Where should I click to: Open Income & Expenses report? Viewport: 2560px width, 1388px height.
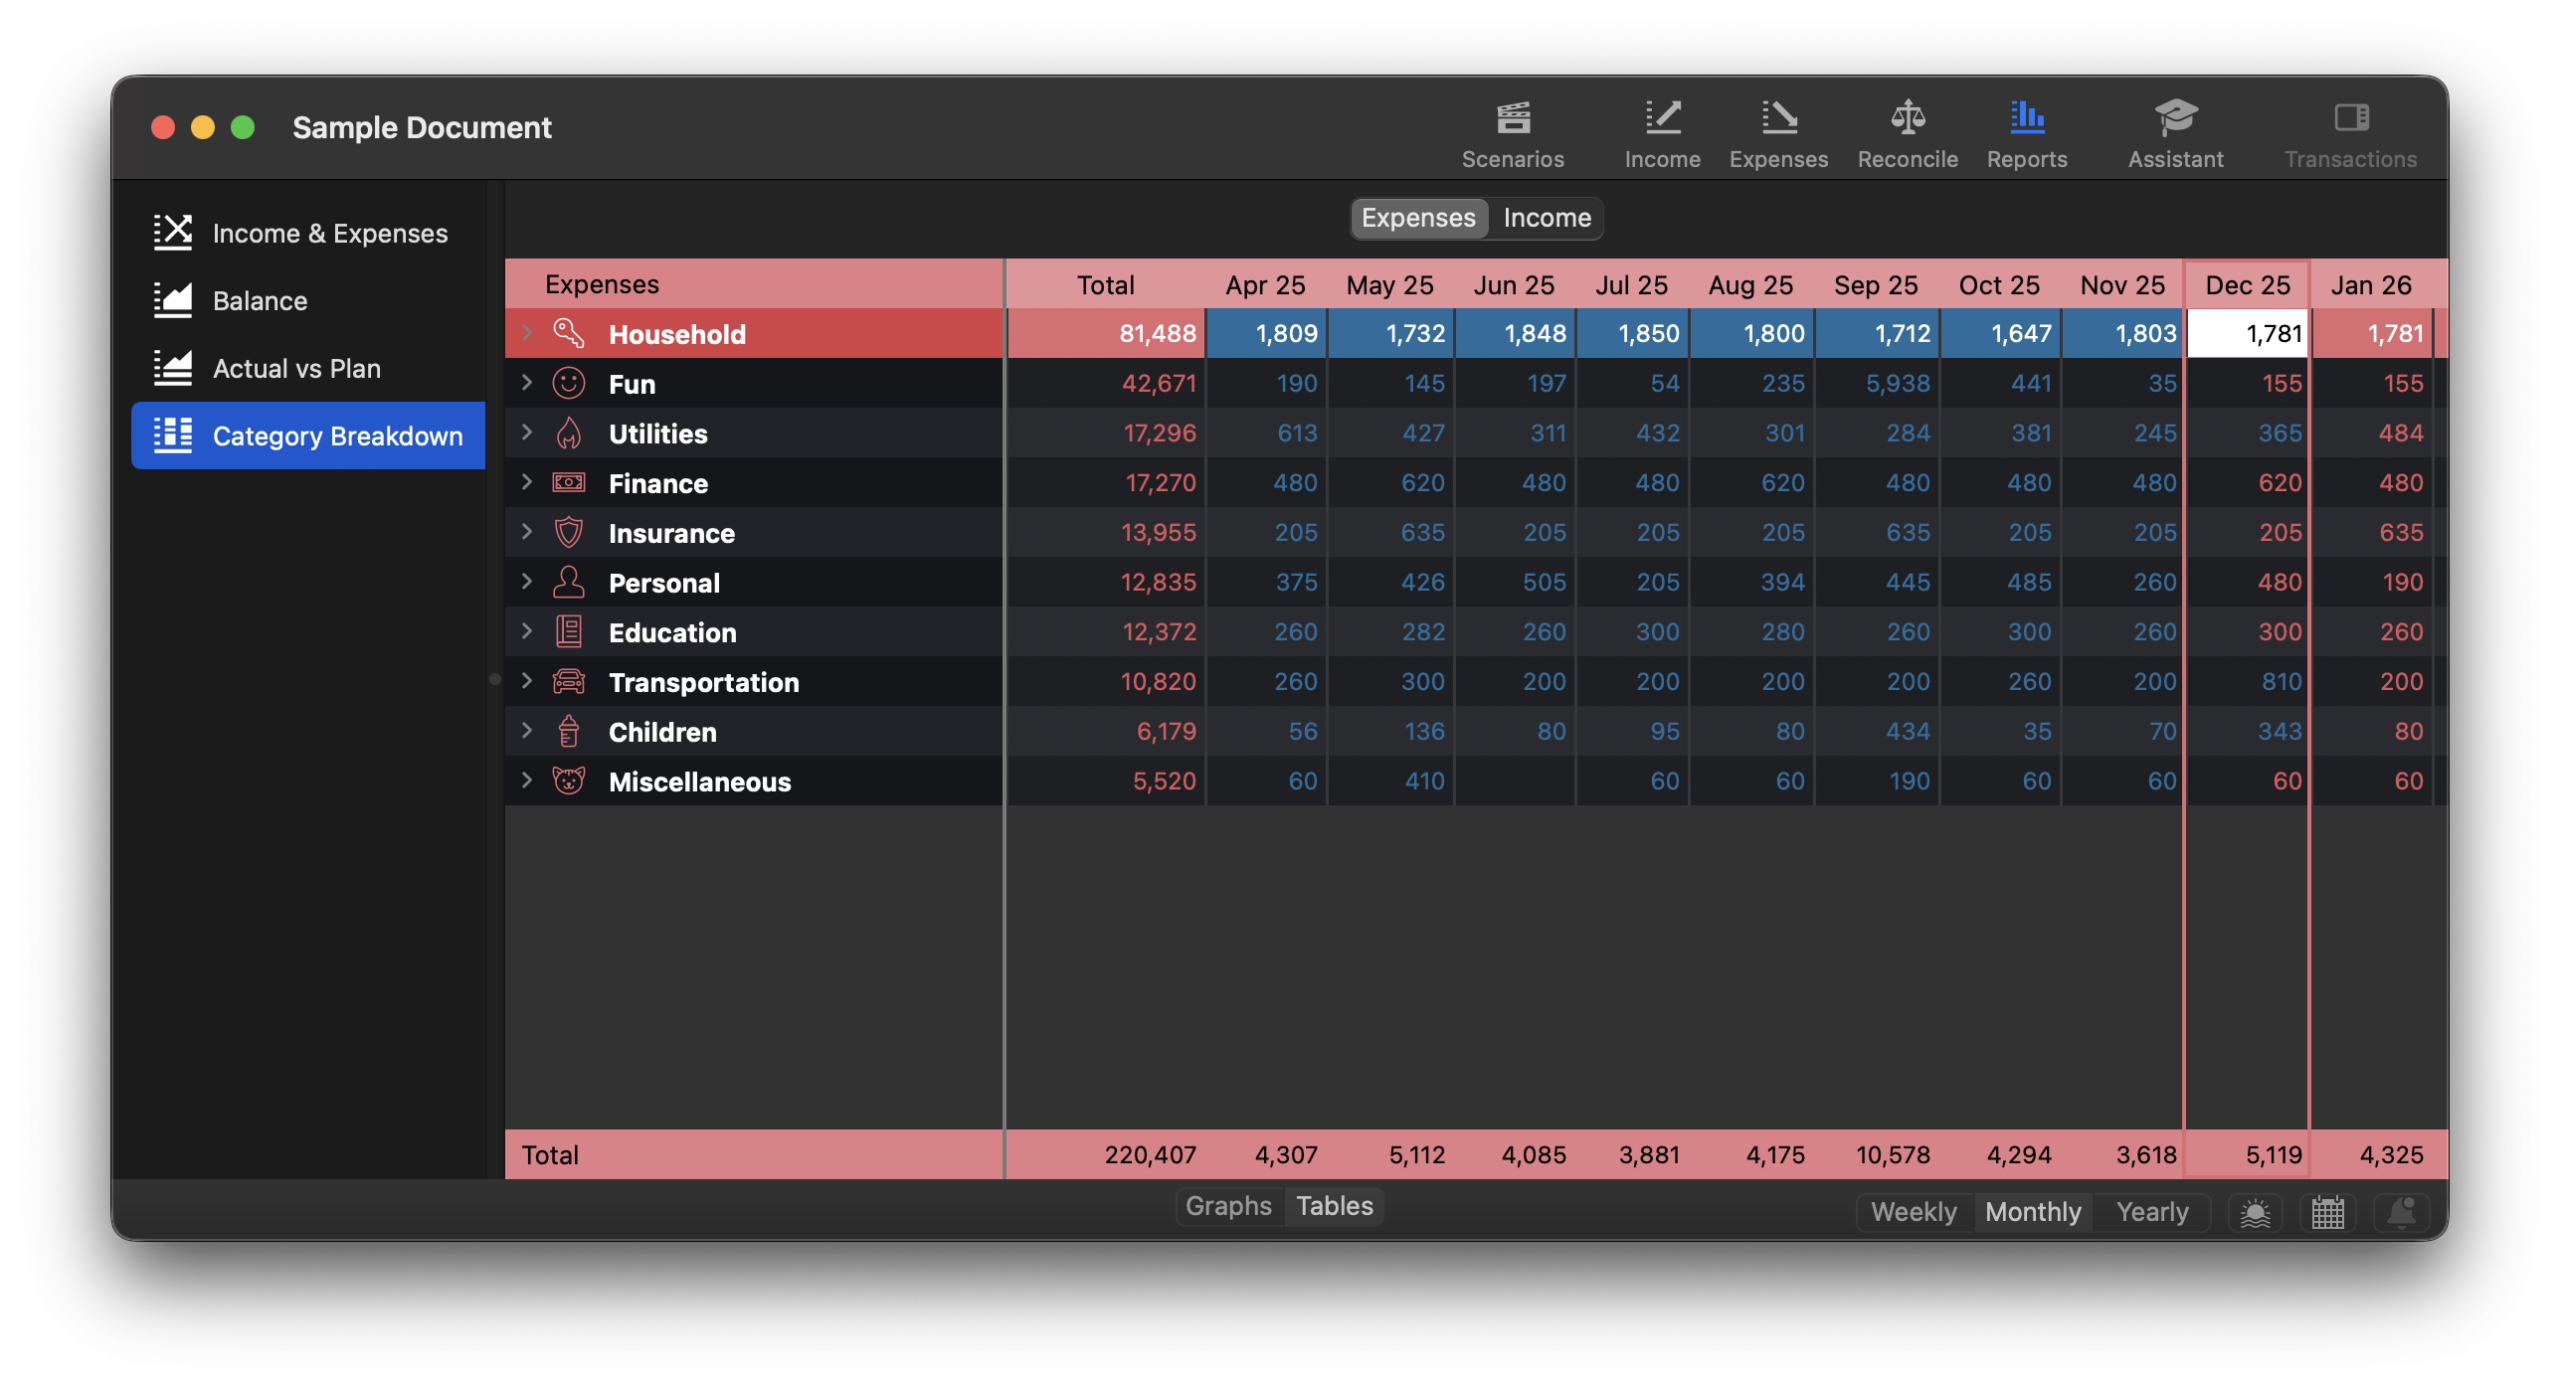[x=329, y=233]
